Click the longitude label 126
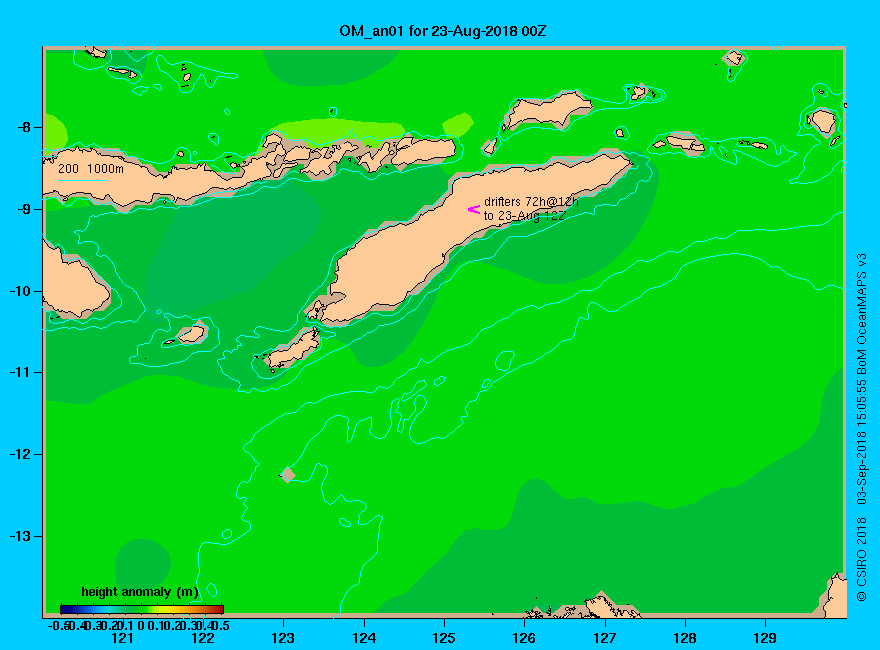 524,638
